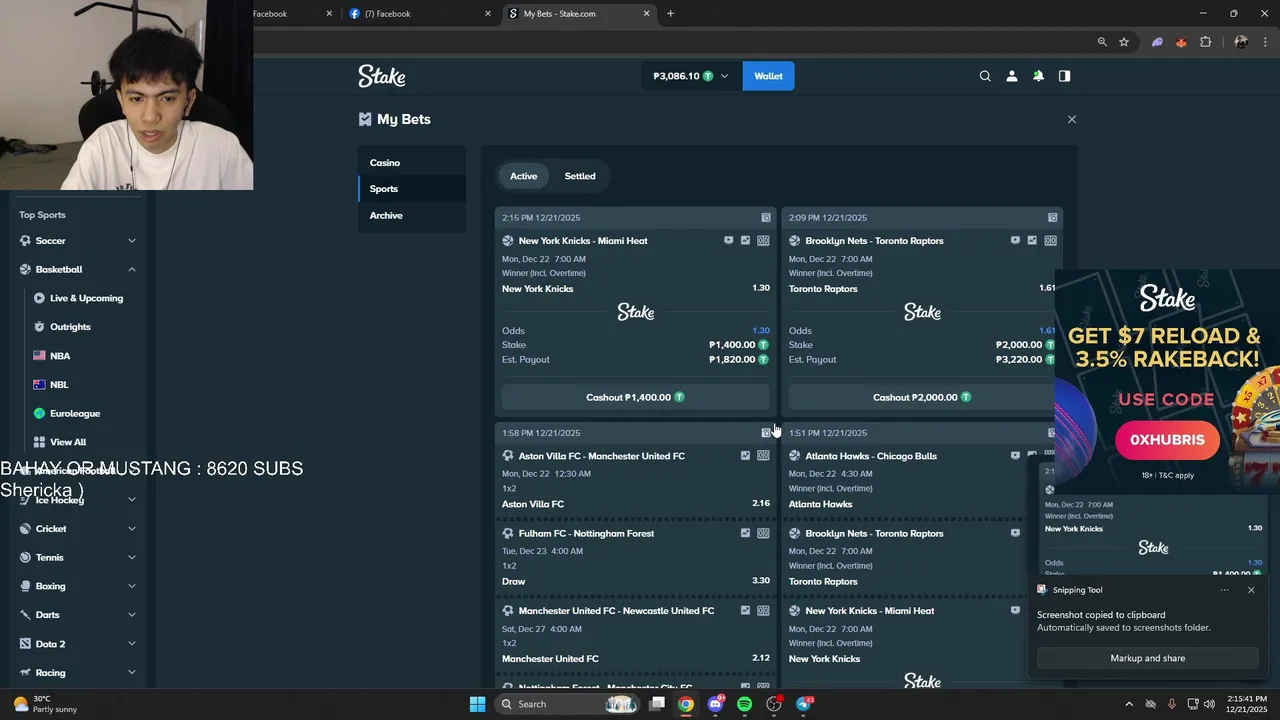Show hidden system tray icons chevron
This screenshot has height=720, width=1280.
coord(1129,704)
